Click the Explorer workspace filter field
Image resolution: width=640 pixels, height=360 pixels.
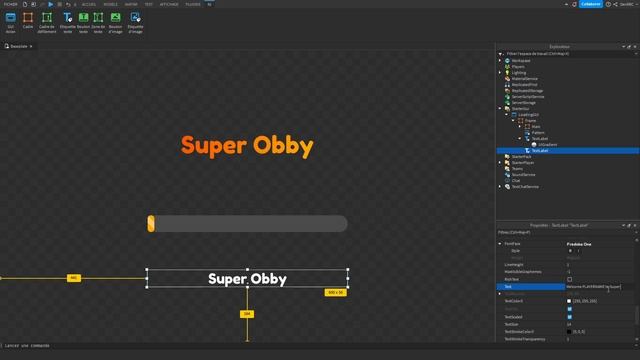pos(567,54)
